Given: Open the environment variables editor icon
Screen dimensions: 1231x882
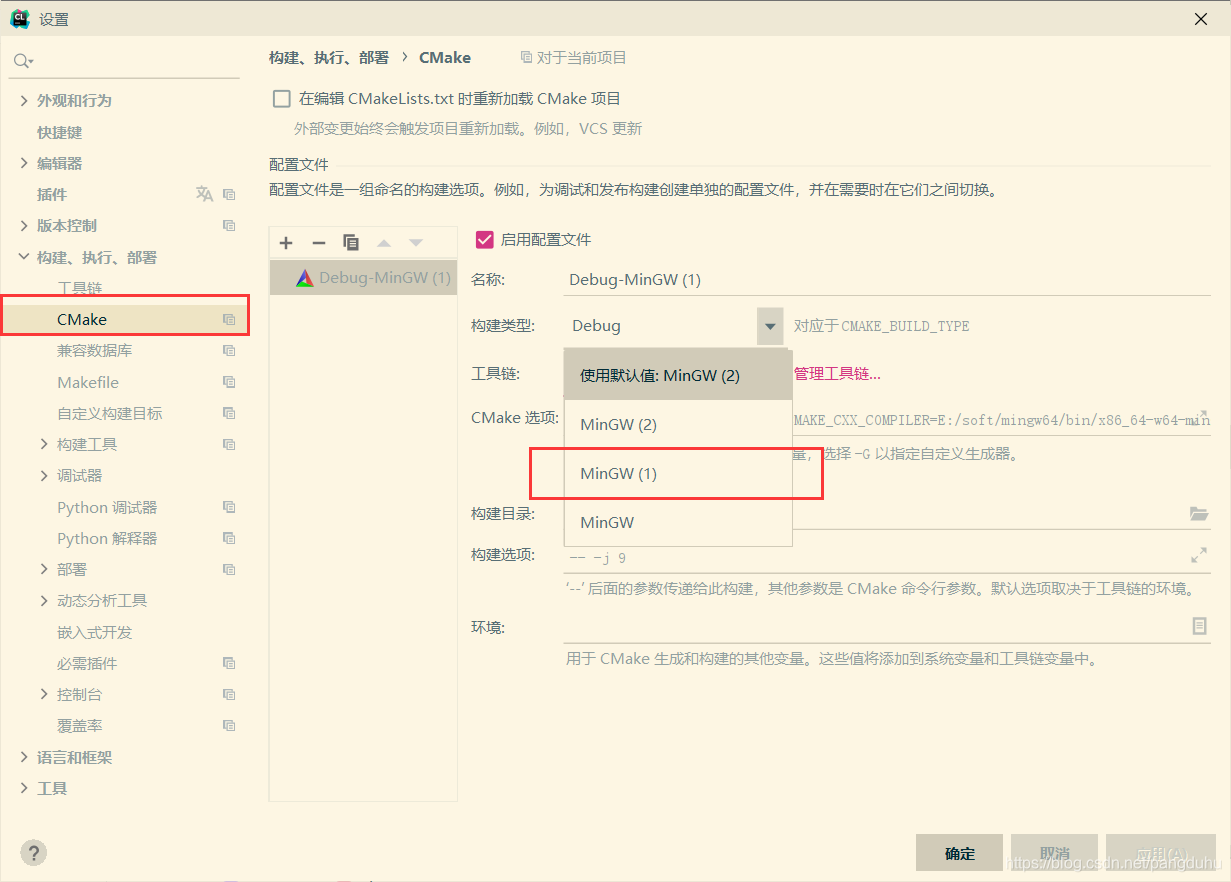Looking at the screenshot, I should pos(1199,626).
